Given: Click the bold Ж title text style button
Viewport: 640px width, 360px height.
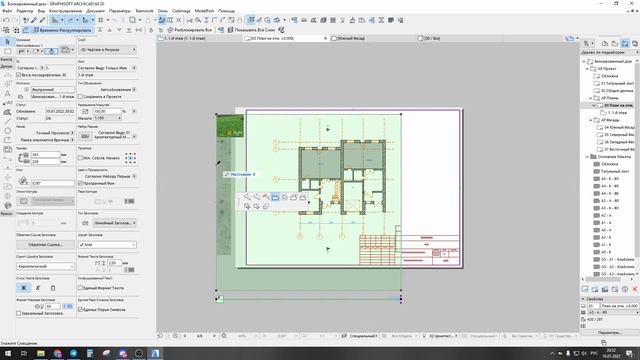Looking at the screenshot, I should coord(23,288).
